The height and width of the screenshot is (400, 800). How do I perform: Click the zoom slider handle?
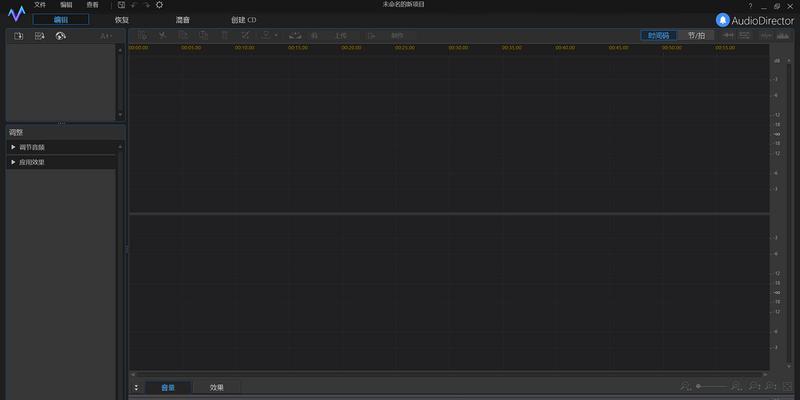698,386
